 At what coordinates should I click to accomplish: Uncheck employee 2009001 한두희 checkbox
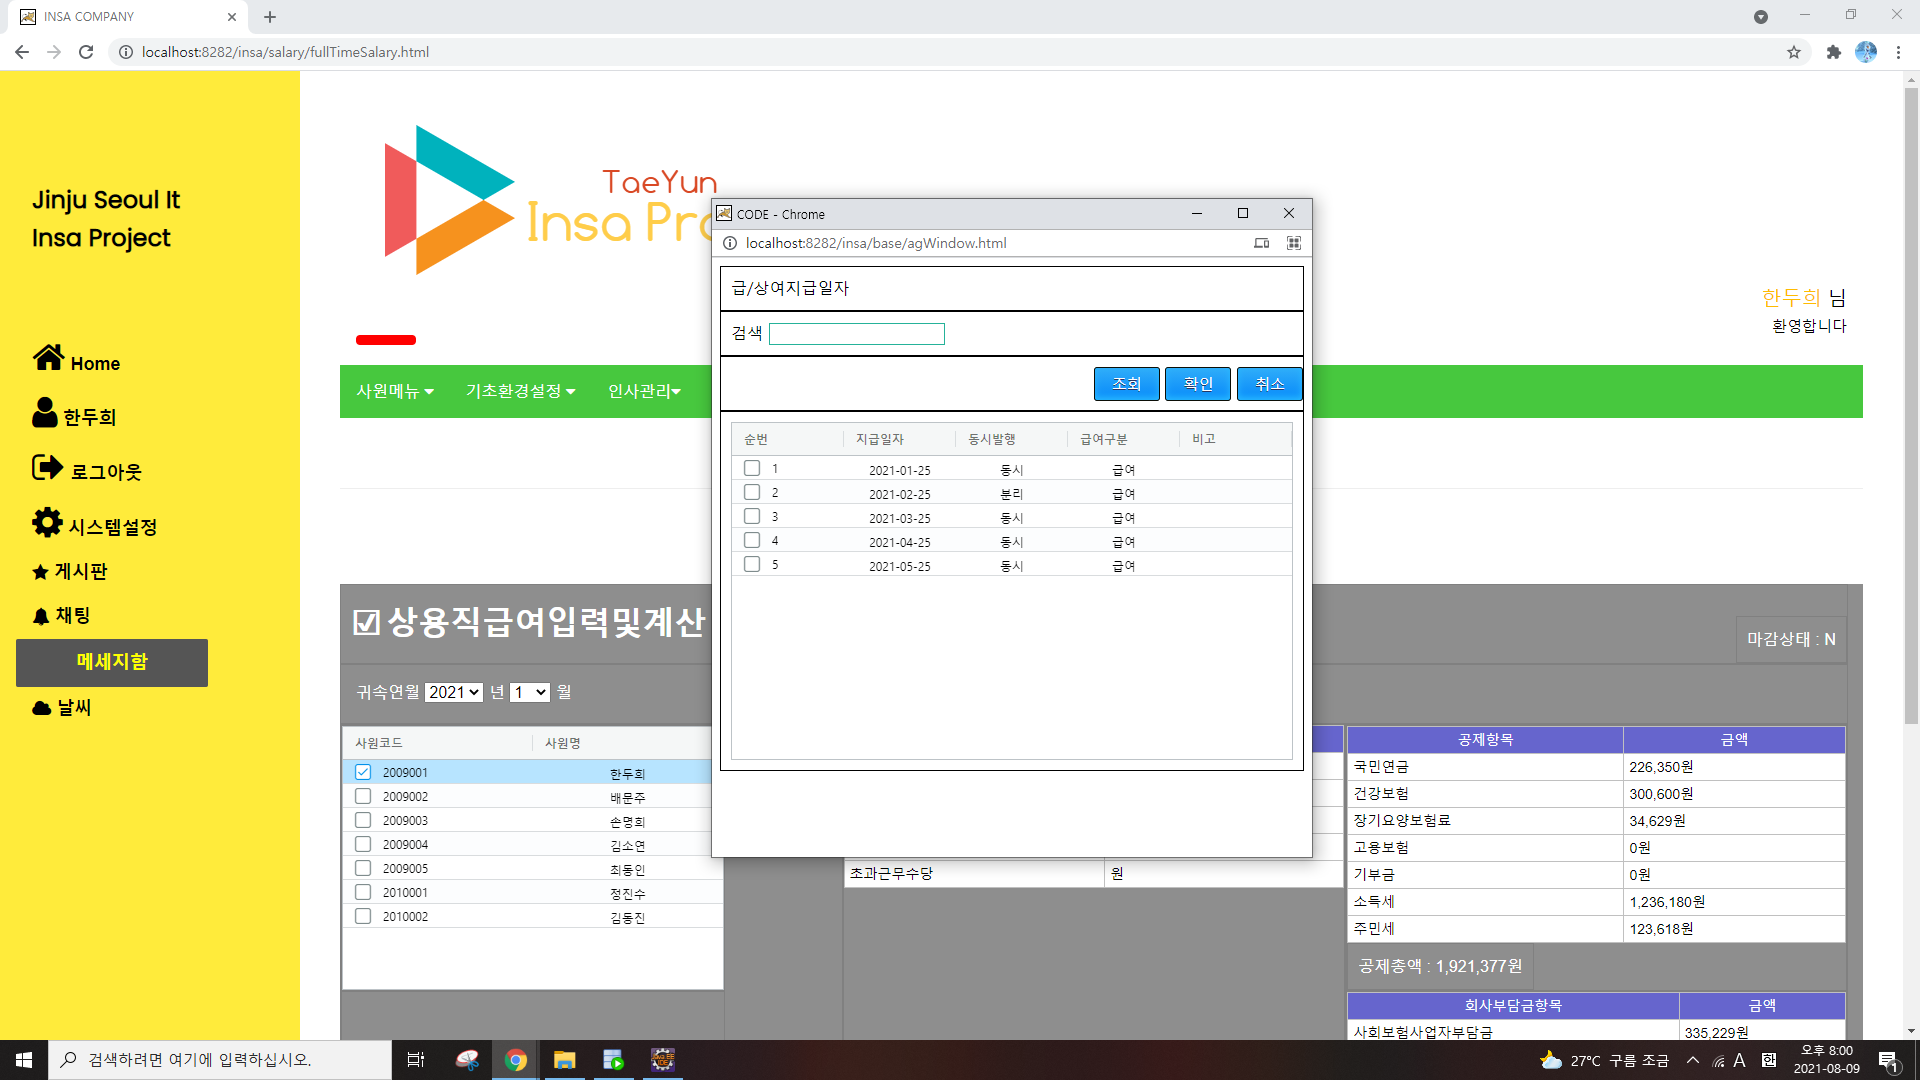tap(363, 772)
